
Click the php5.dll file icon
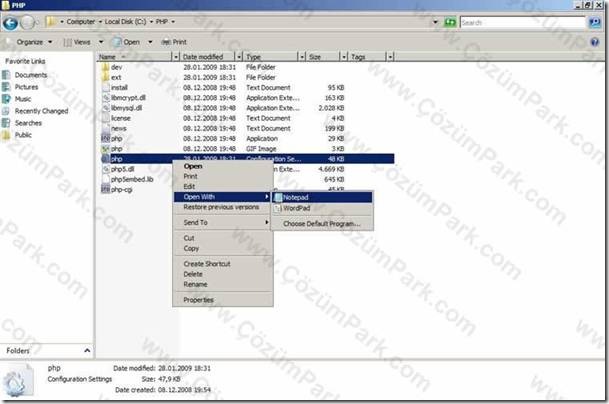[x=106, y=169]
